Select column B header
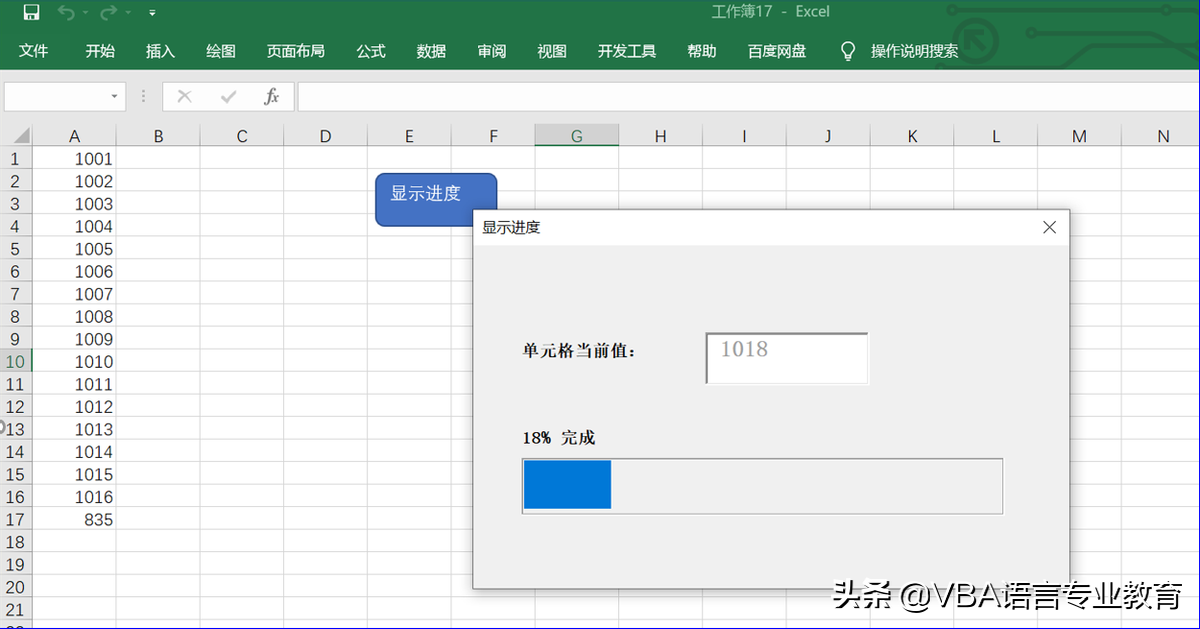Image resolution: width=1200 pixels, height=629 pixels. [158, 136]
